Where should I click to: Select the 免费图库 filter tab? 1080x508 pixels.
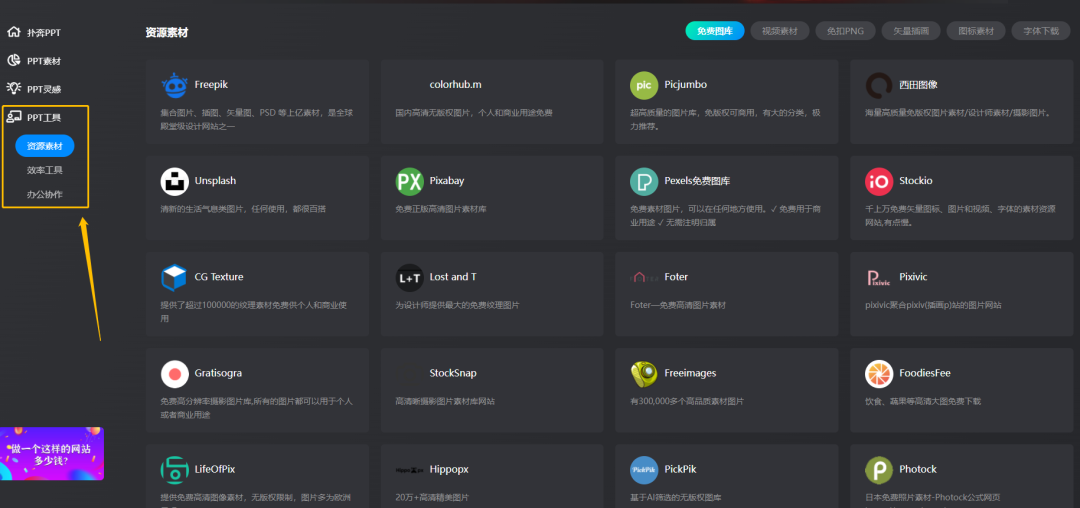[x=714, y=31]
